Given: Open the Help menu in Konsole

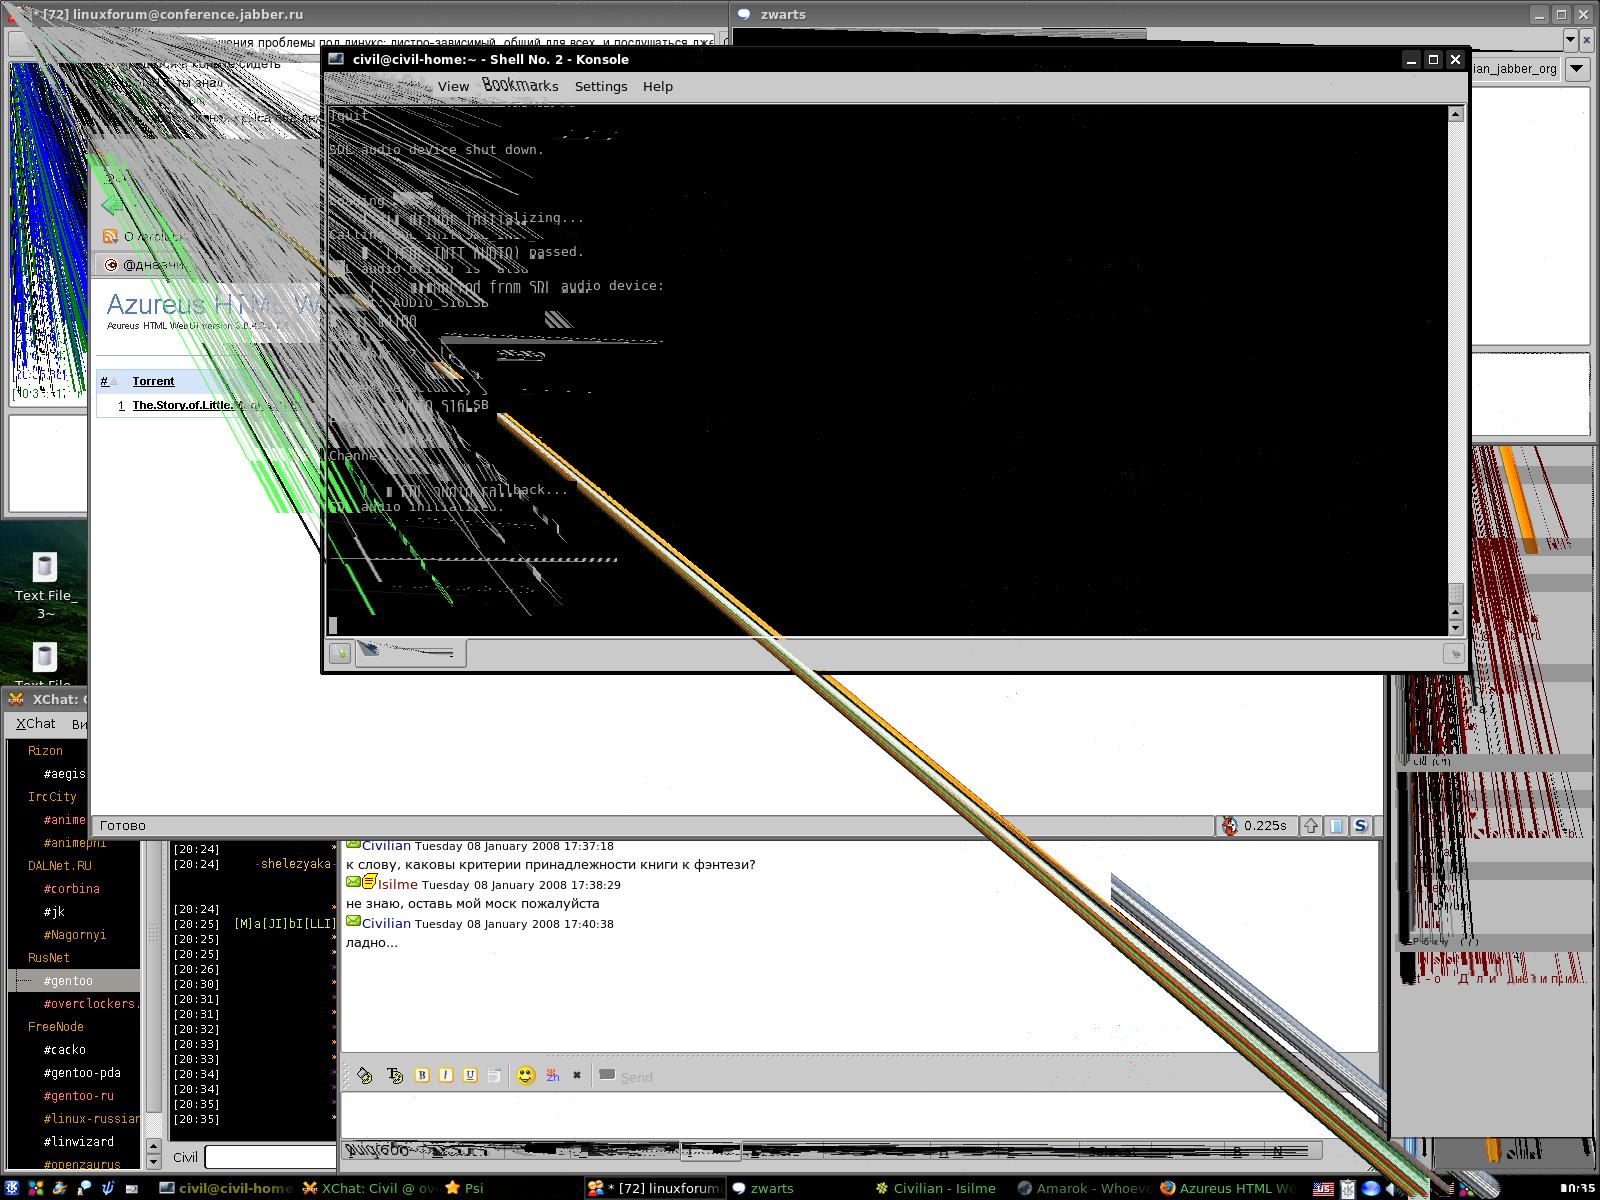Looking at the screenshot, I should click(x=657, y=86).
